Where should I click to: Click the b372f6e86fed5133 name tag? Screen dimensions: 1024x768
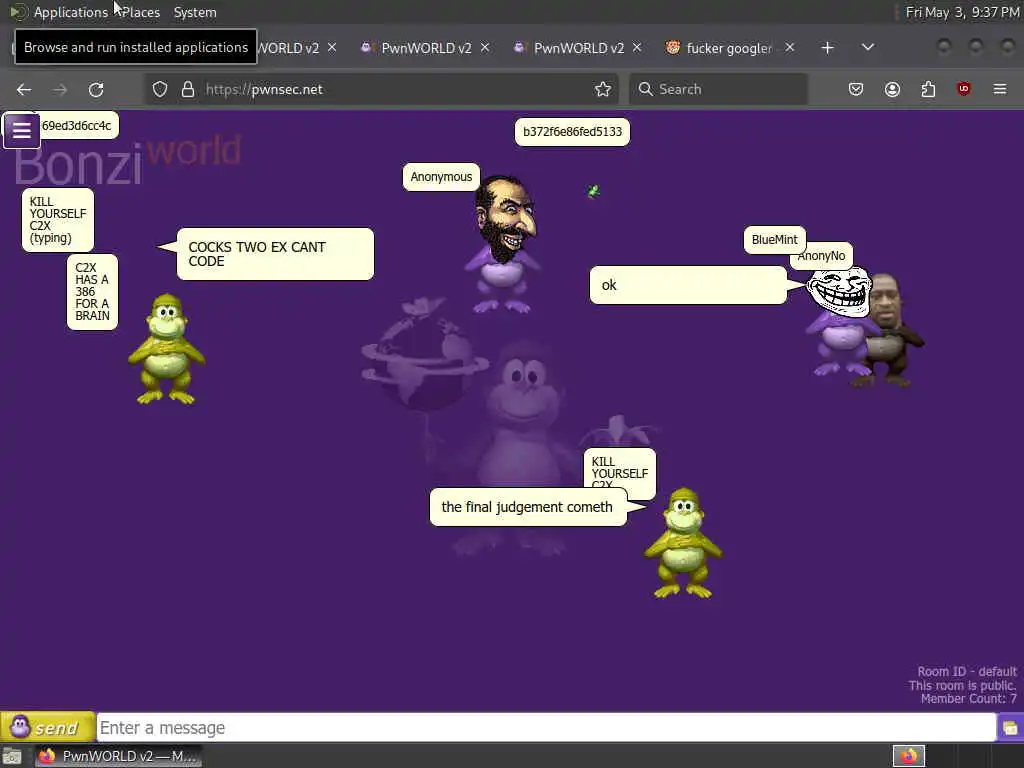[x=573, y=132]
